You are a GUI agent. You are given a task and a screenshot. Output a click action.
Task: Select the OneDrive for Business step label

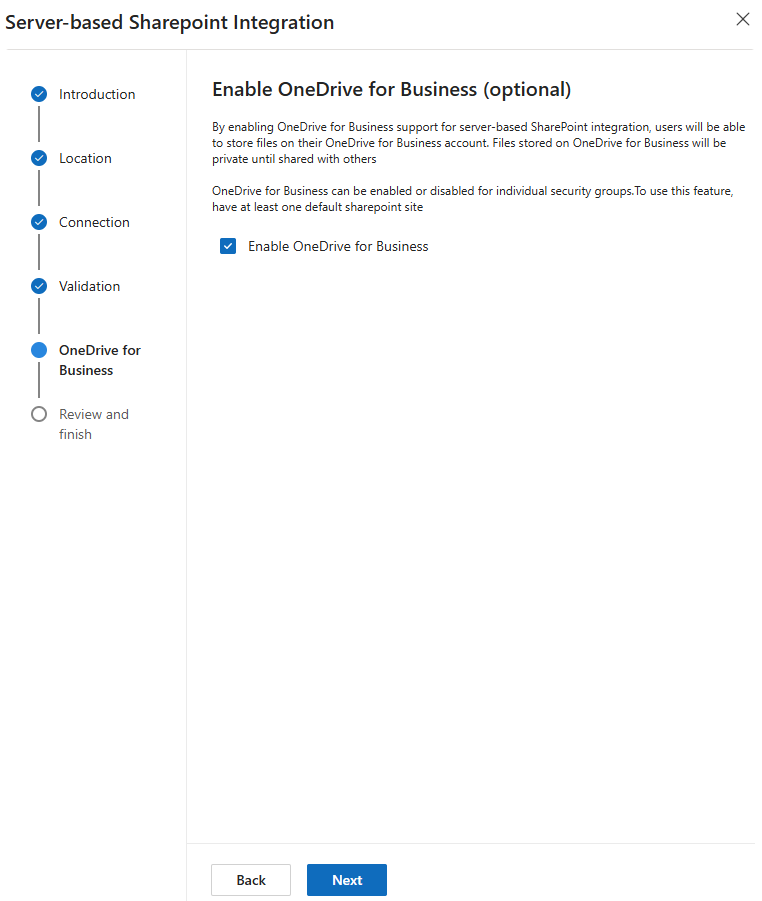point(99,360)
